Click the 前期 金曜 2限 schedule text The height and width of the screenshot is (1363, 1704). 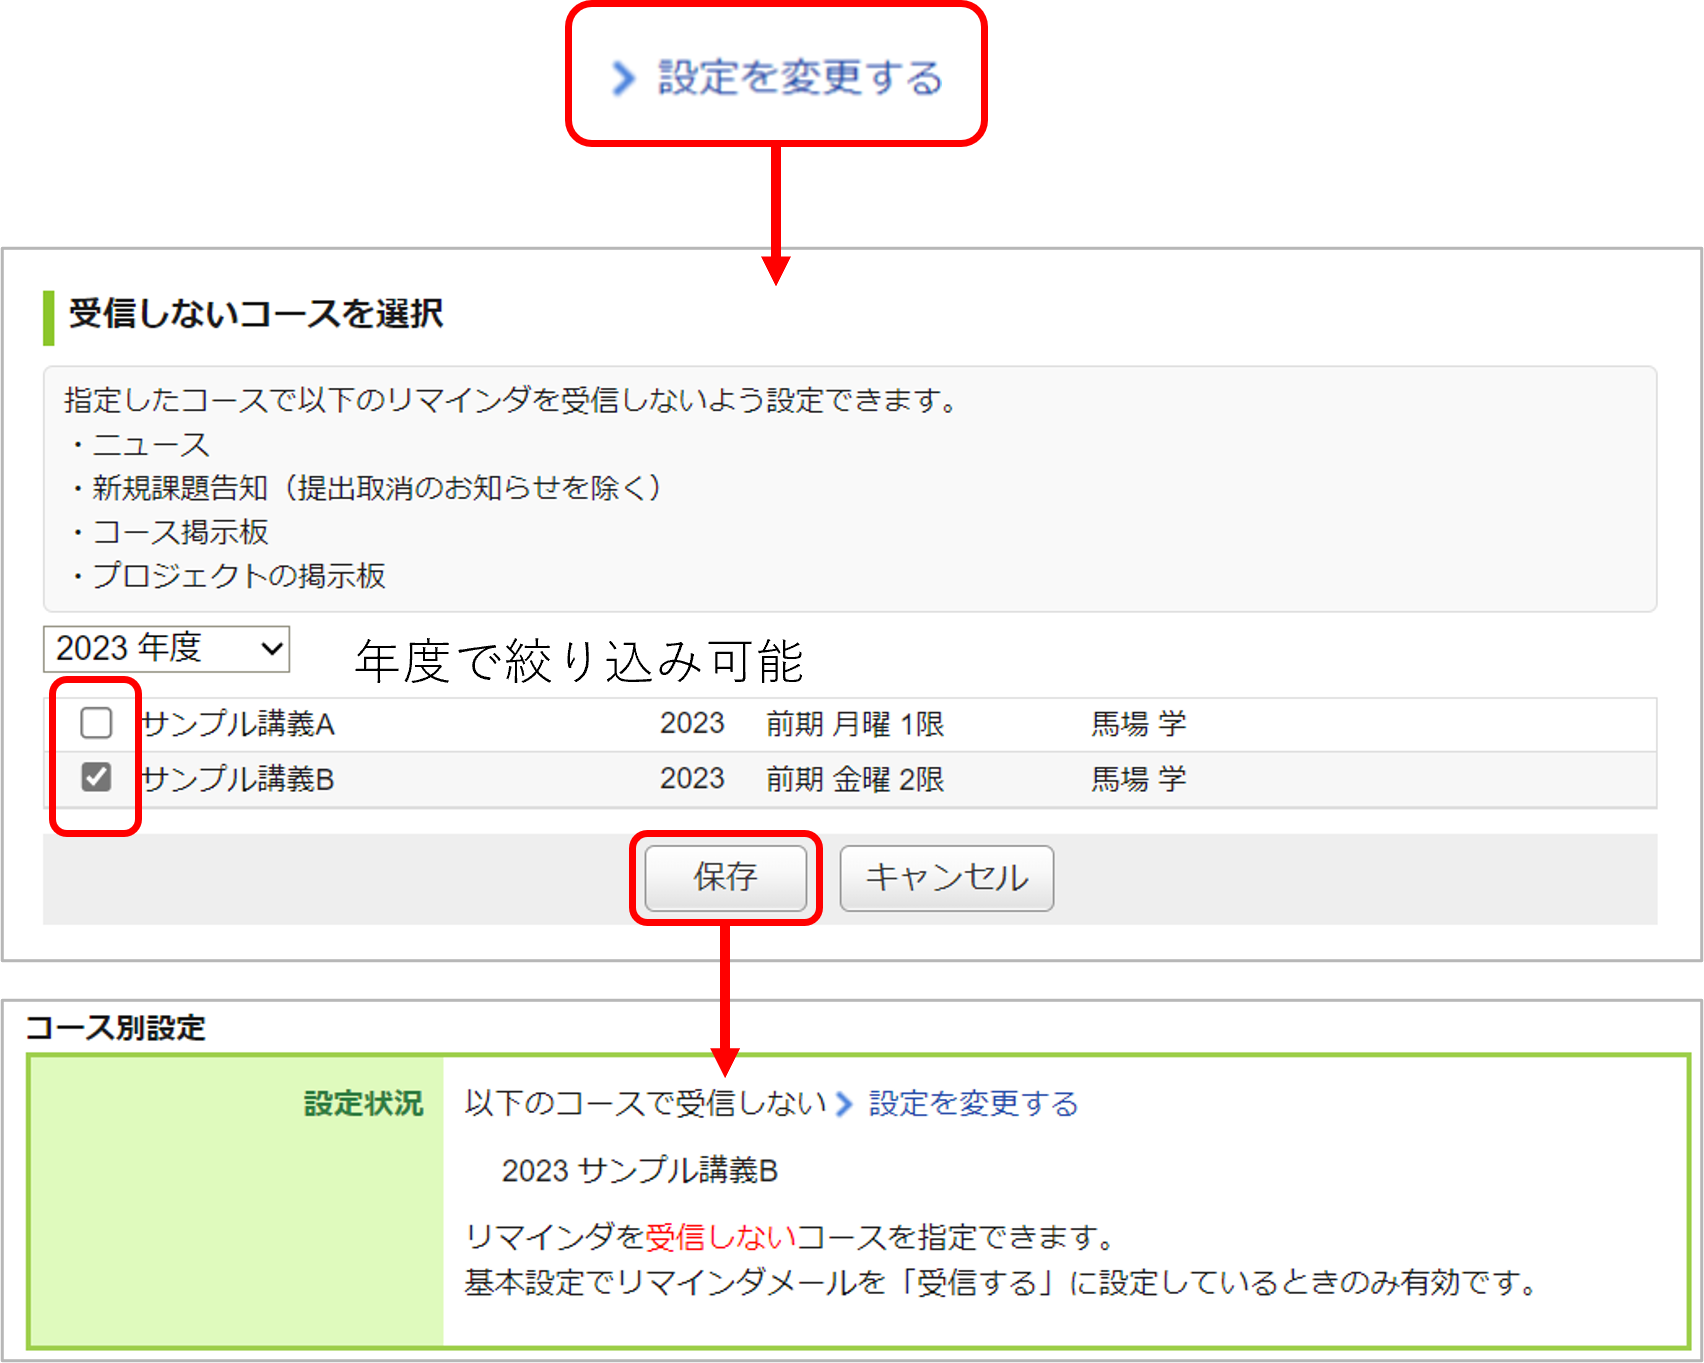tap(855, 778)
